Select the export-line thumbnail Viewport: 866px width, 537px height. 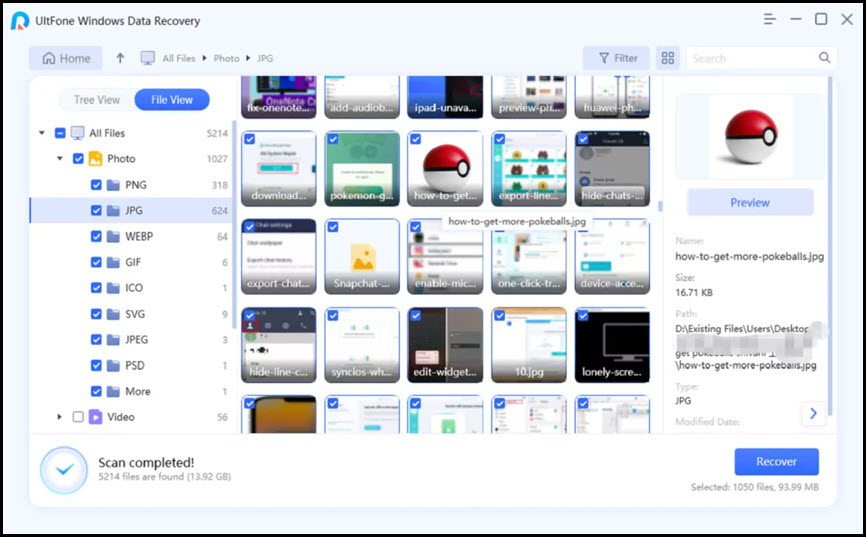point(529,169)
